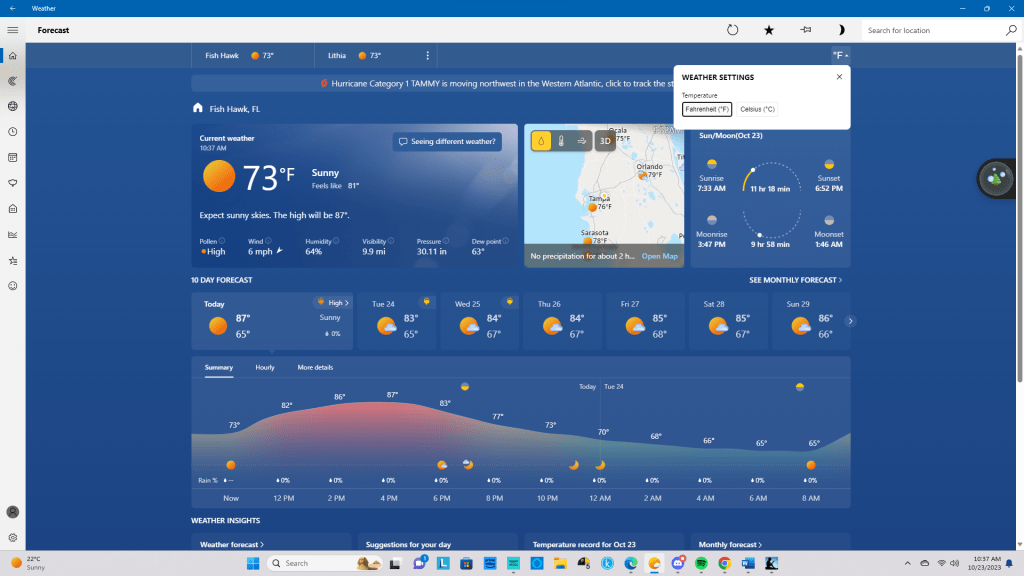Switch to the Hourly tab
This screenshot has height=576, width=1024.
(x=265, y=368)
